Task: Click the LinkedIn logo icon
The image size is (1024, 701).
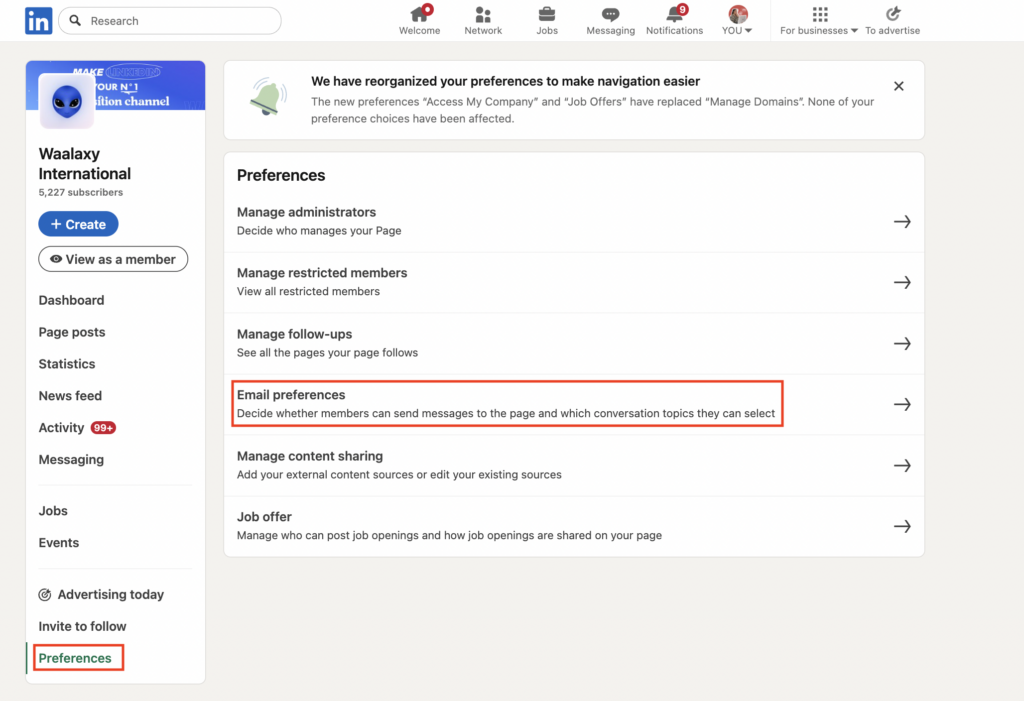Action: [38, 20]
